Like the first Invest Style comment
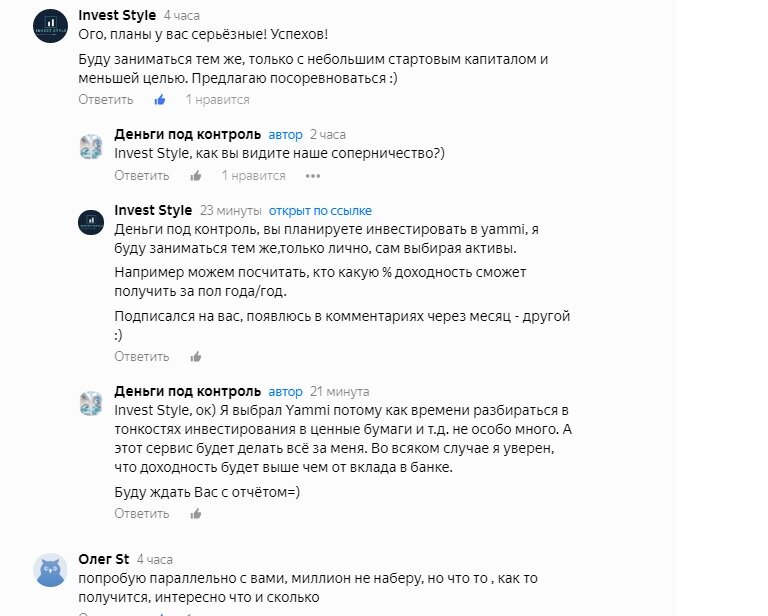This screenshot has height=616, width=768. point(160,100)
